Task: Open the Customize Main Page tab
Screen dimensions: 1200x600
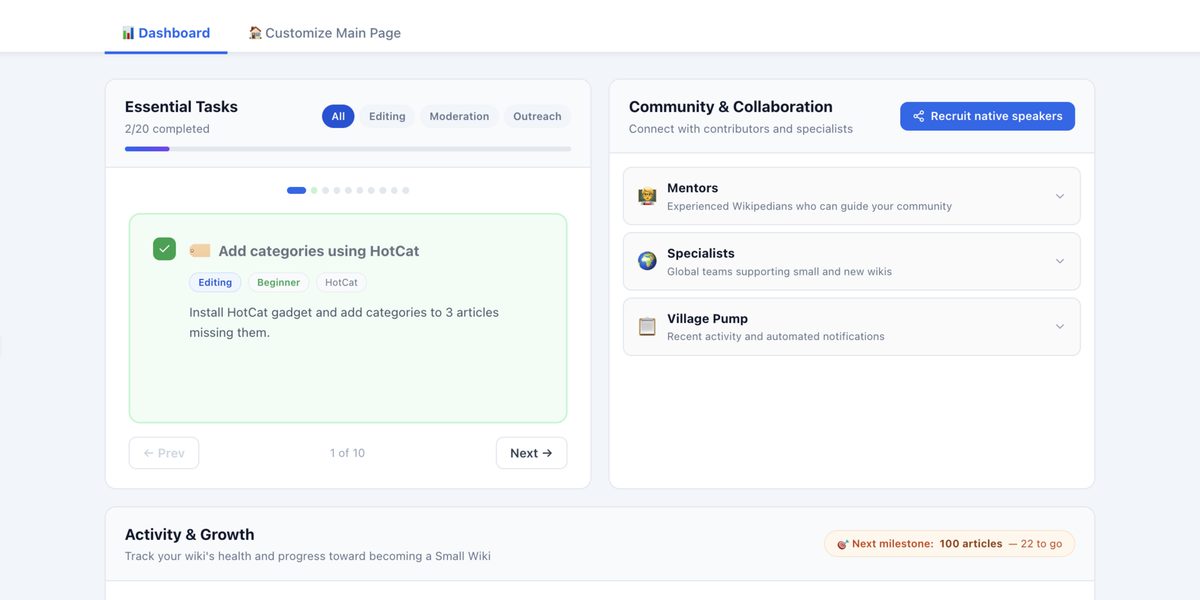Action: (325, 33)
